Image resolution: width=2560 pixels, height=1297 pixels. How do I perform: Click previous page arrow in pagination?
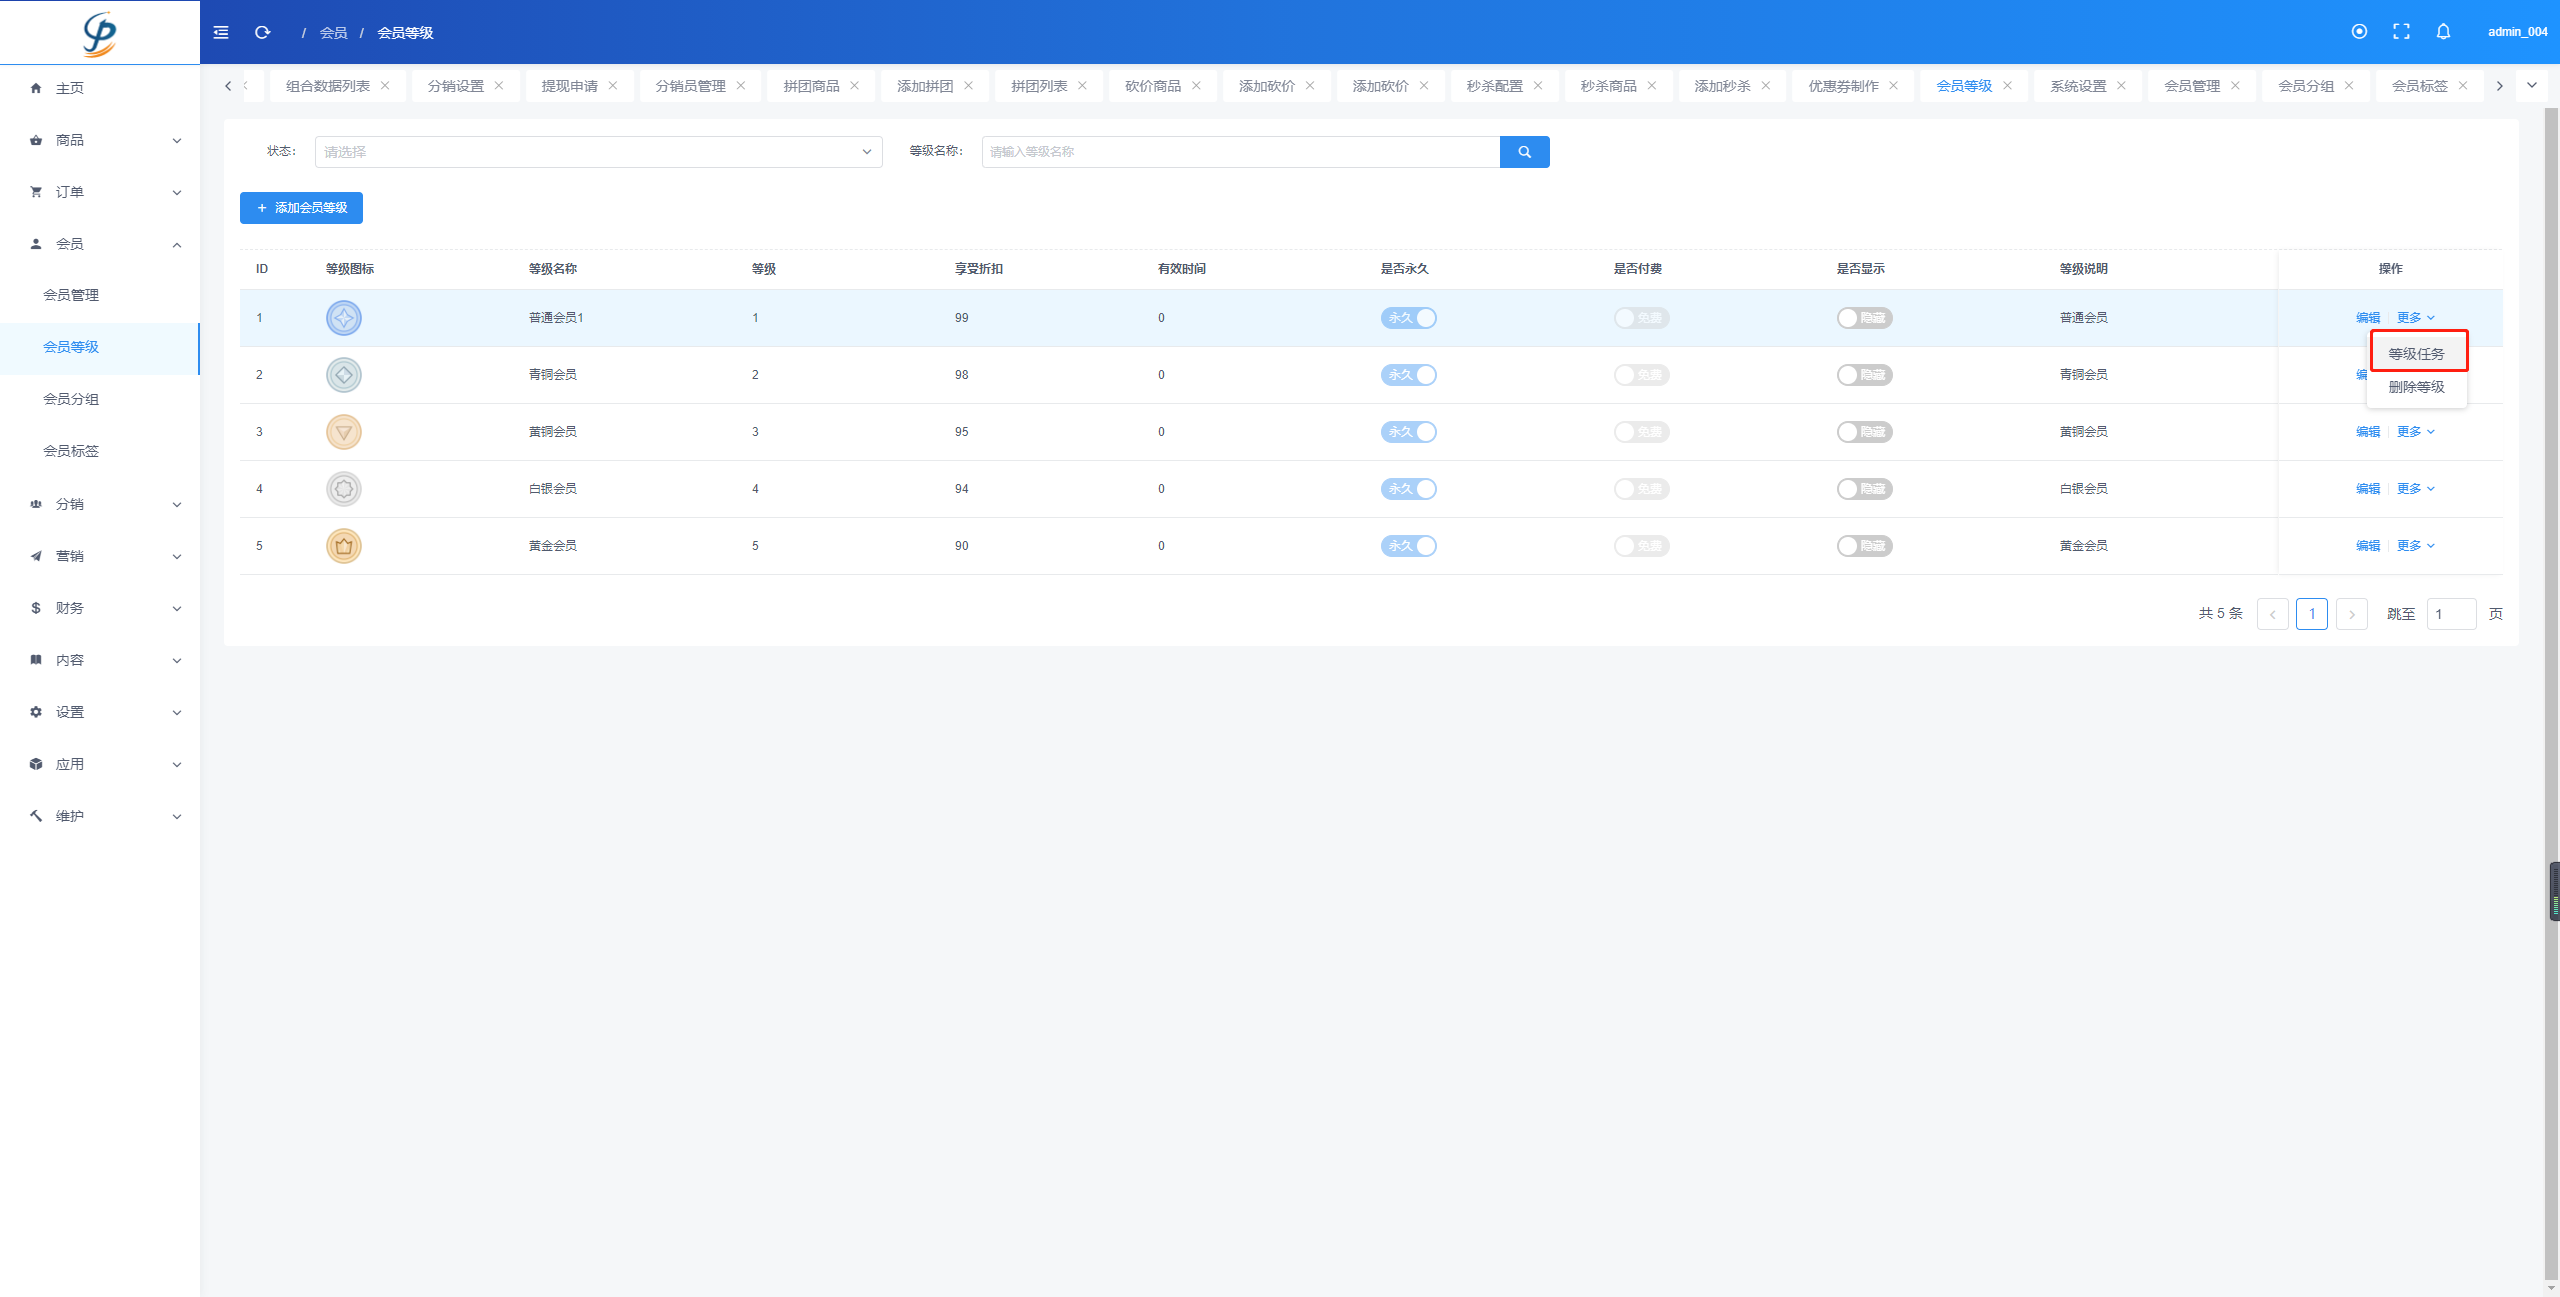pos(2272,614)
